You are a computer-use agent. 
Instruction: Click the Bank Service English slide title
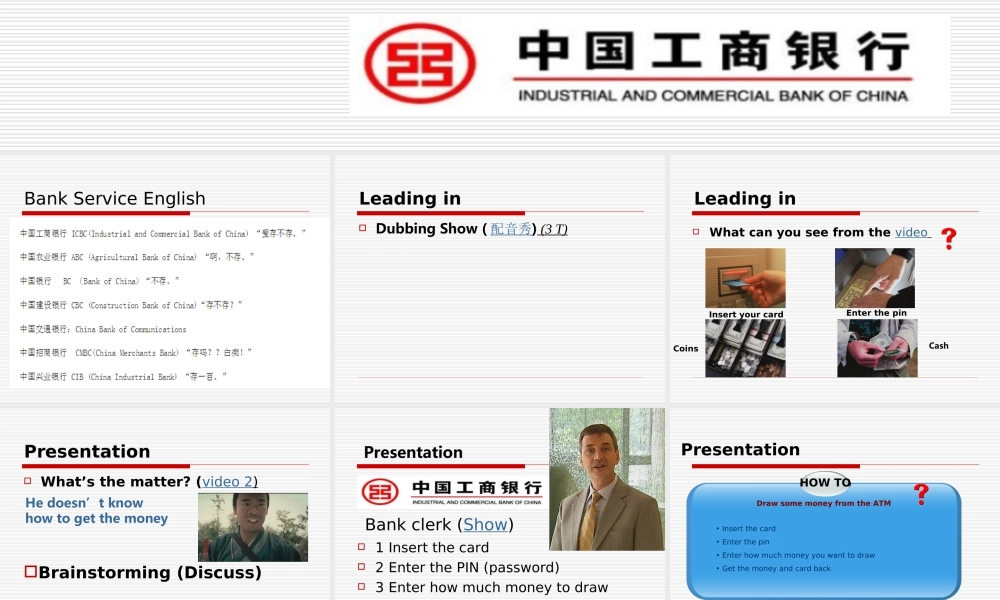point(115,198)
